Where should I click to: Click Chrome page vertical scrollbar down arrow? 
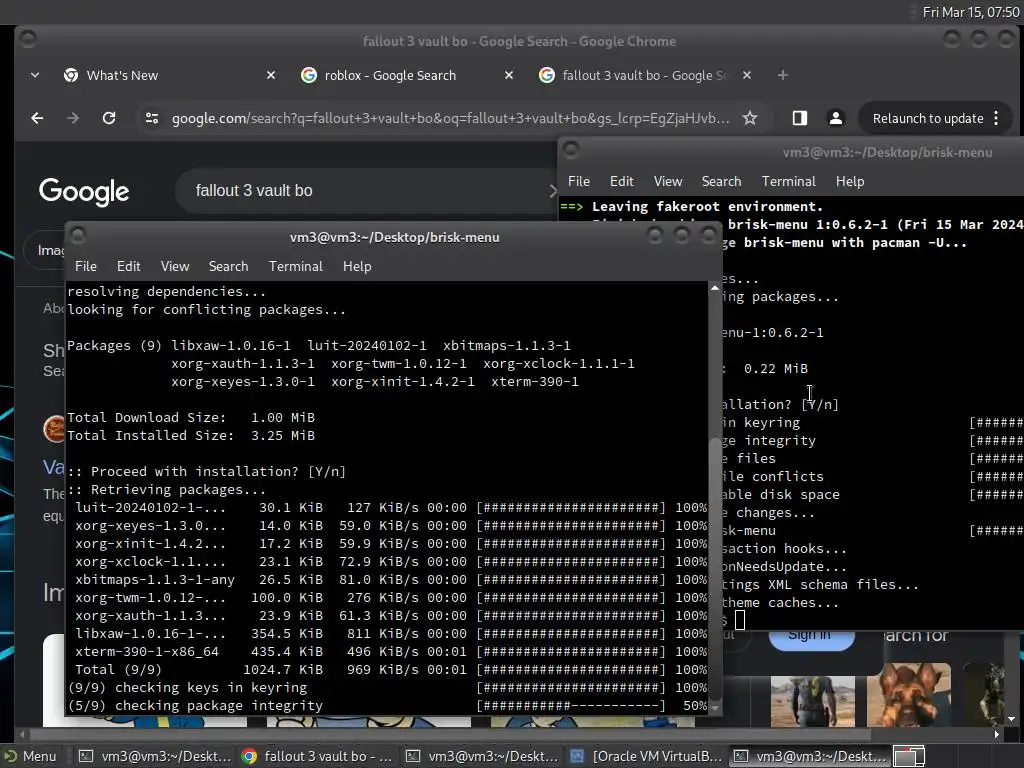click(1012, 719)
